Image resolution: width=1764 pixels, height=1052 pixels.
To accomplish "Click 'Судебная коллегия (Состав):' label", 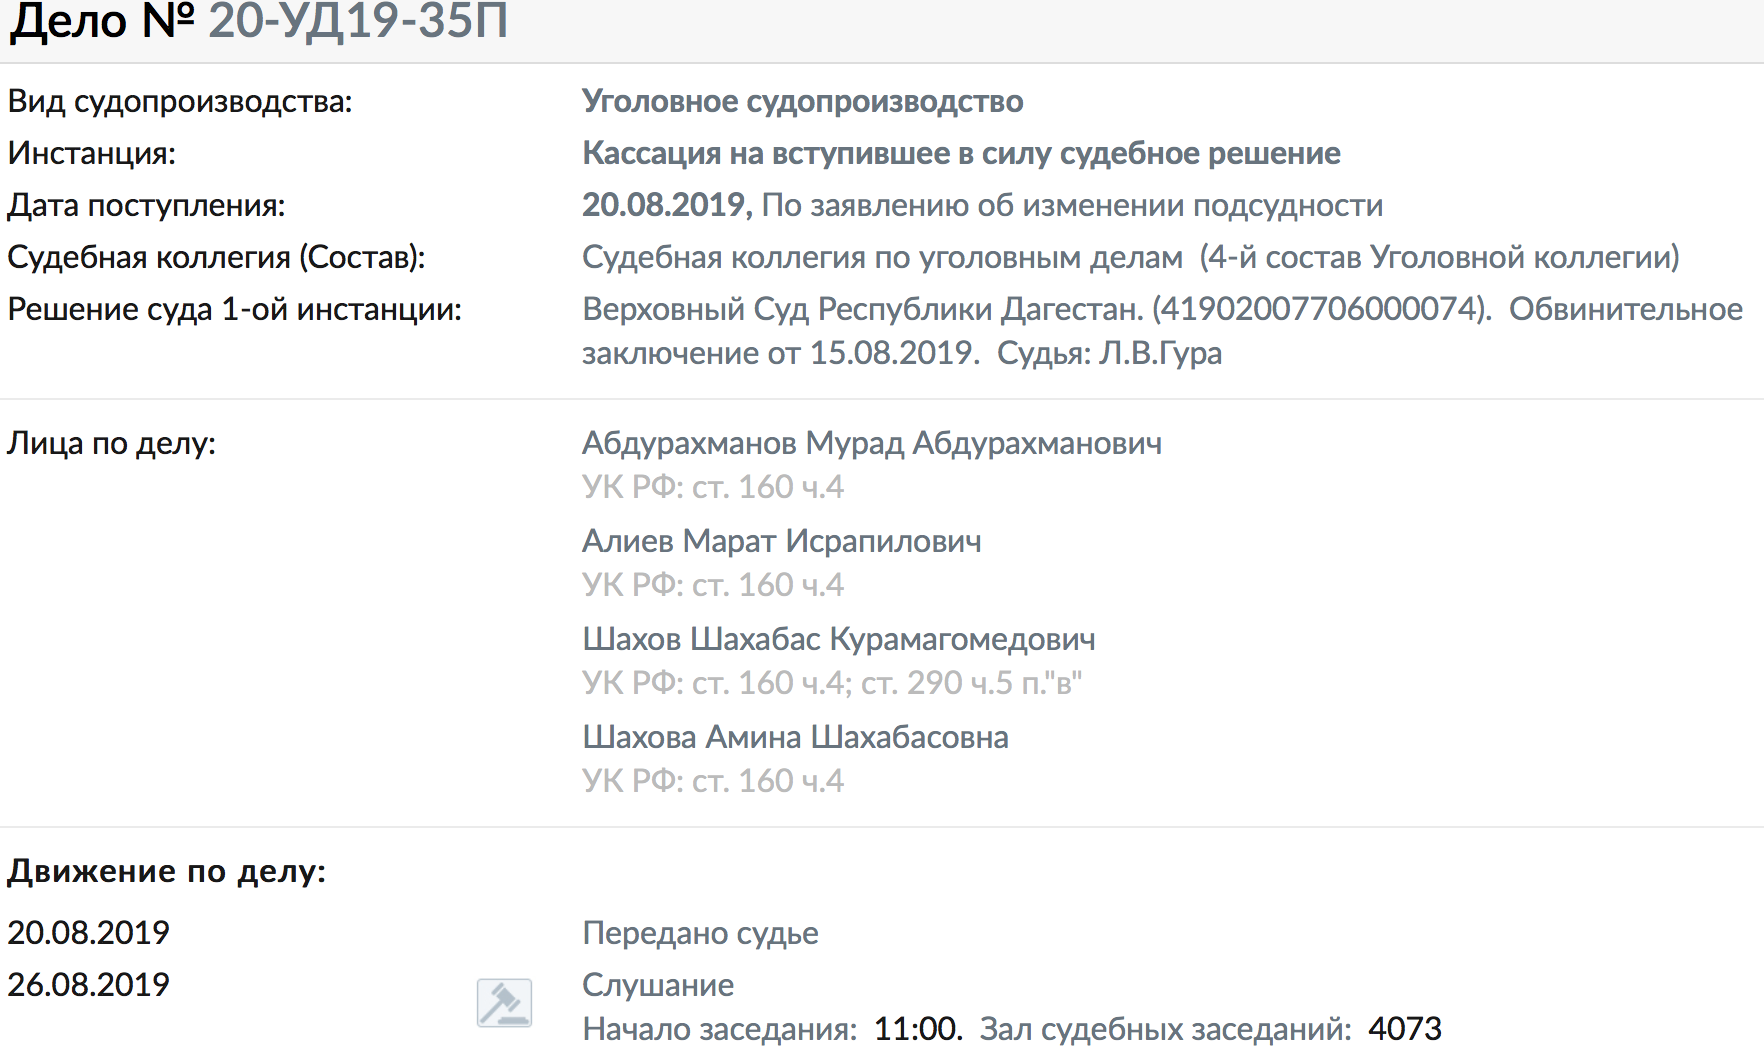I will (x=217, y=257).
